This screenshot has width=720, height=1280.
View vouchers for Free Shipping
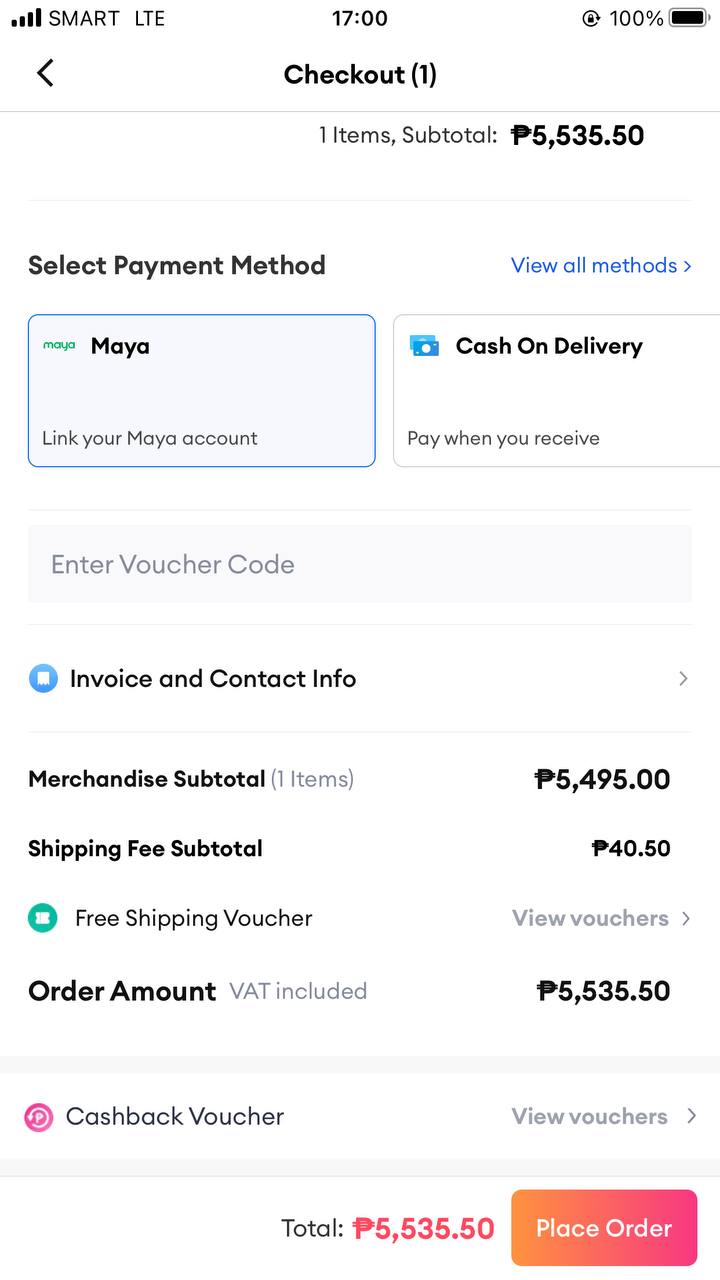click(x=590, y=918)
